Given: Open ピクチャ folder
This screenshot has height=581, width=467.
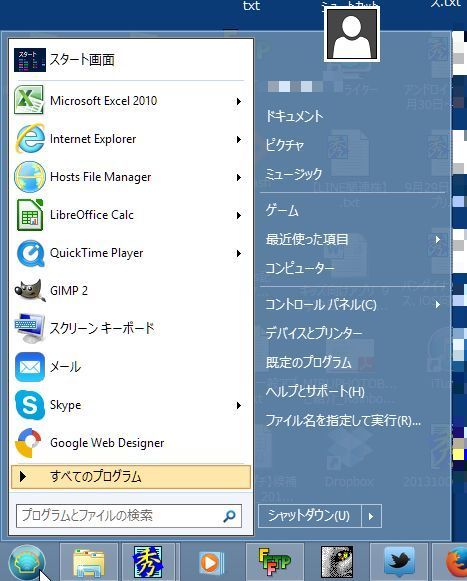Looking at the screenshot, I should pos(285,145).
